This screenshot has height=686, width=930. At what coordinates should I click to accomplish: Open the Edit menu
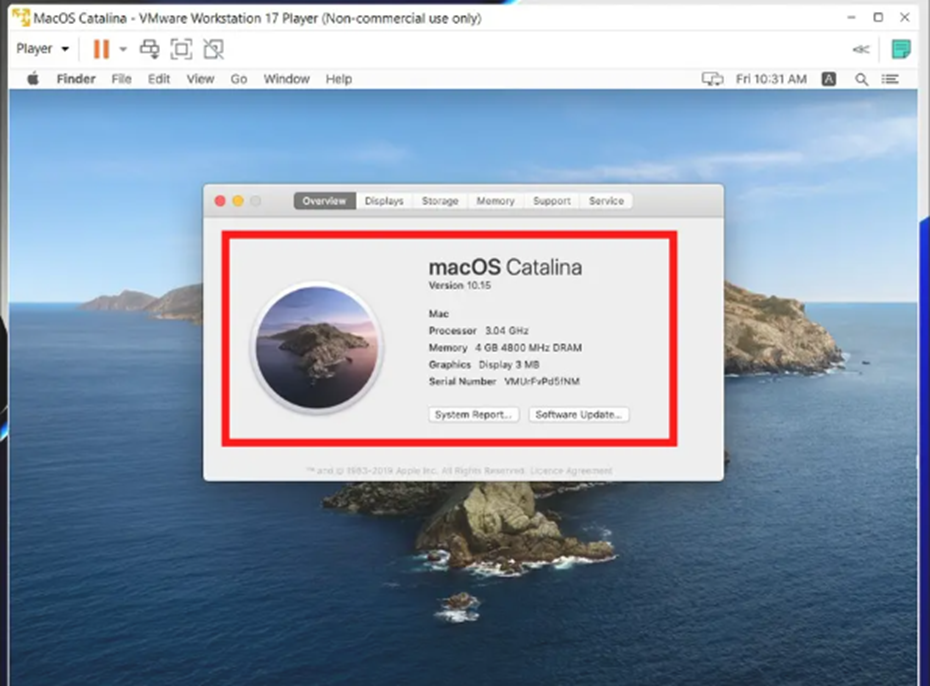(159, 79)
